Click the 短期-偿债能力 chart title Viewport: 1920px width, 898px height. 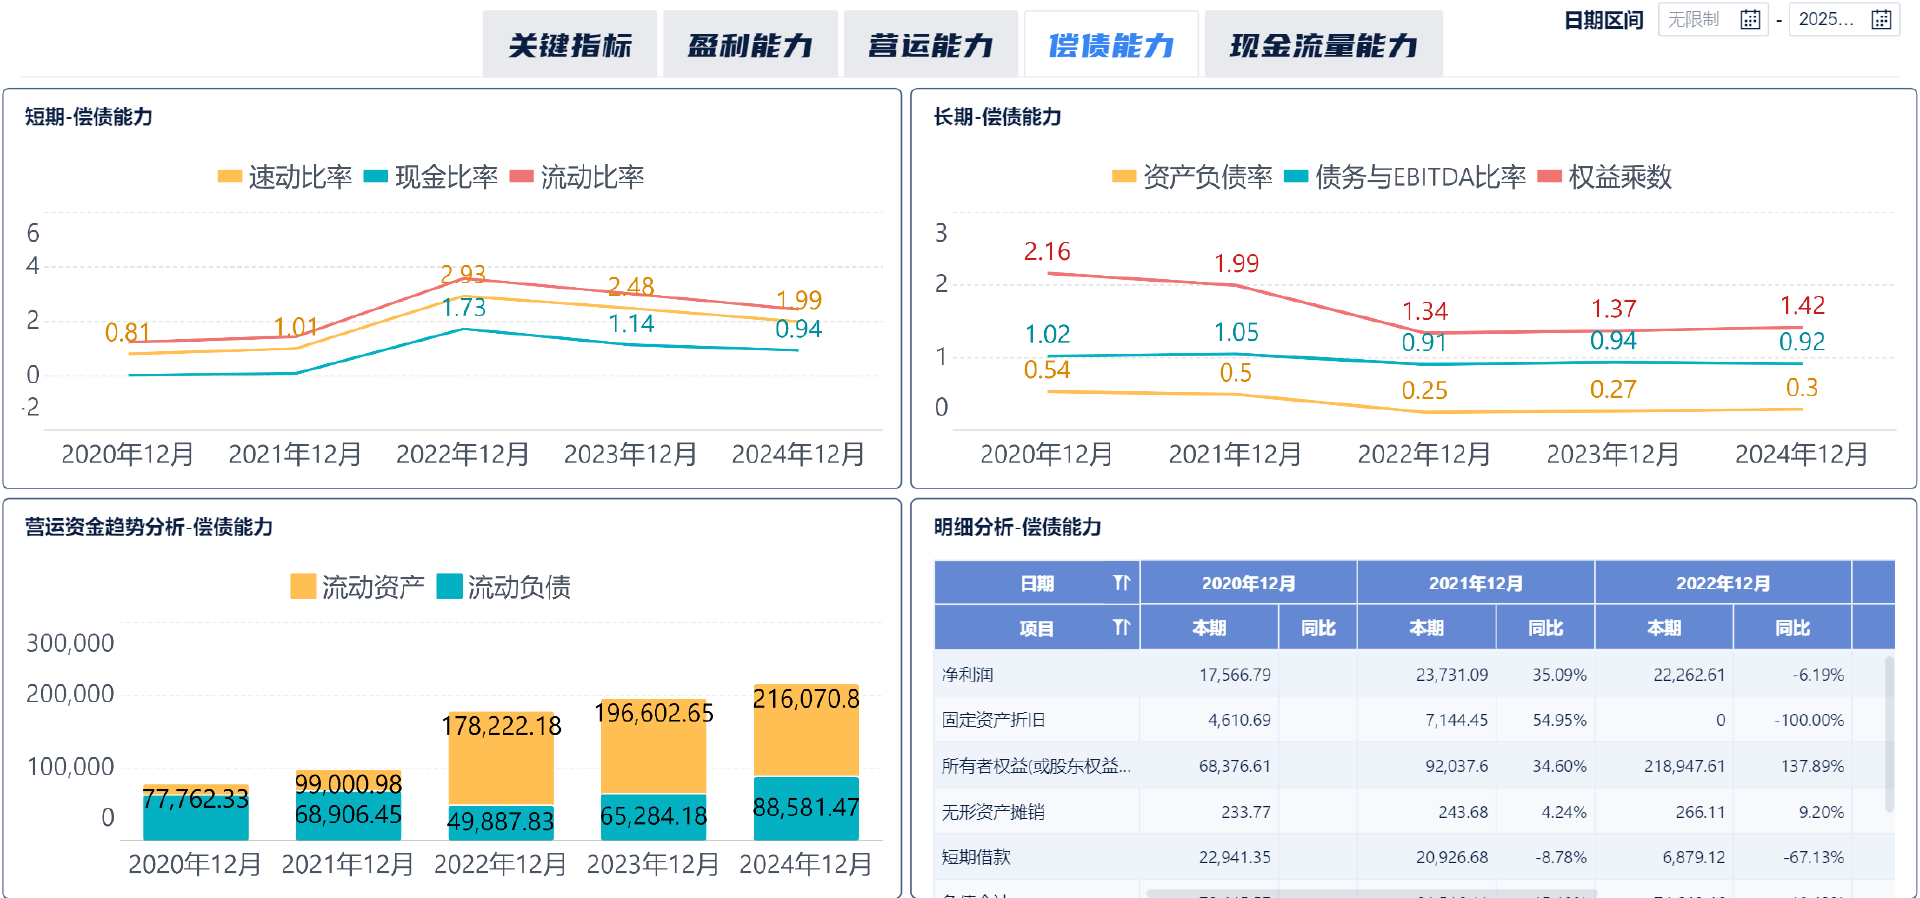89,117
